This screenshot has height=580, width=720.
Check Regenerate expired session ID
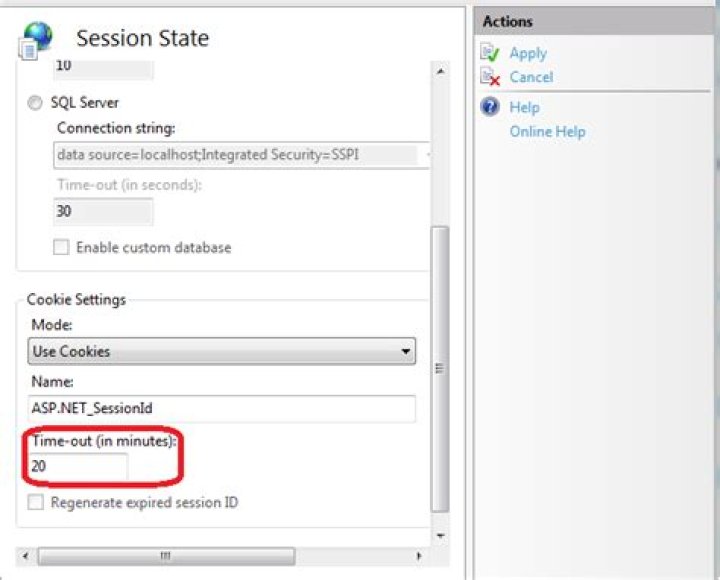pyautogui.click(x=35, y=502)
